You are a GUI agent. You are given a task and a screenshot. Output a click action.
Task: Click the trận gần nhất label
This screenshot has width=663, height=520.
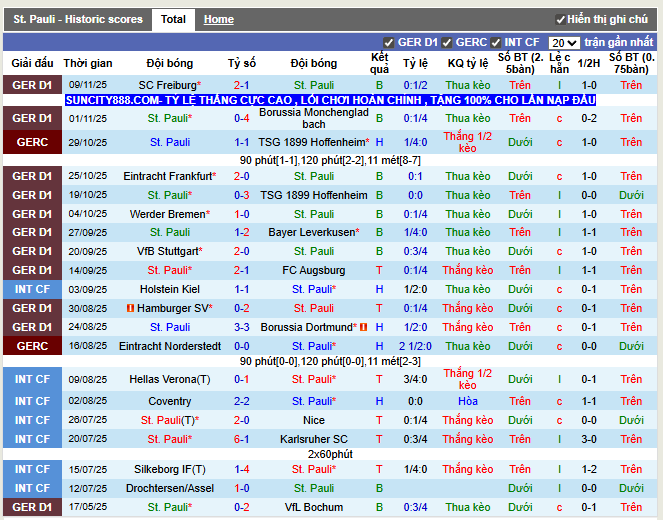click(x=619, y=42)
